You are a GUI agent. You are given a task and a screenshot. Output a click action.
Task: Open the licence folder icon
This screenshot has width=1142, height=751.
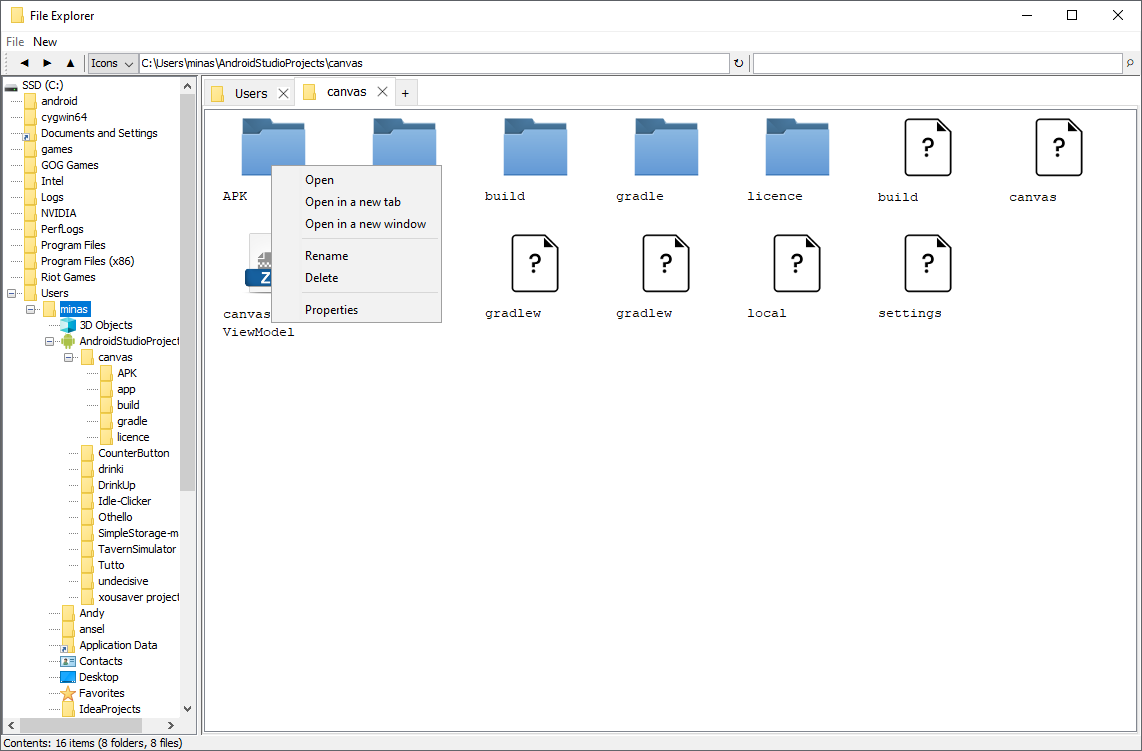[x=796, y=147]
